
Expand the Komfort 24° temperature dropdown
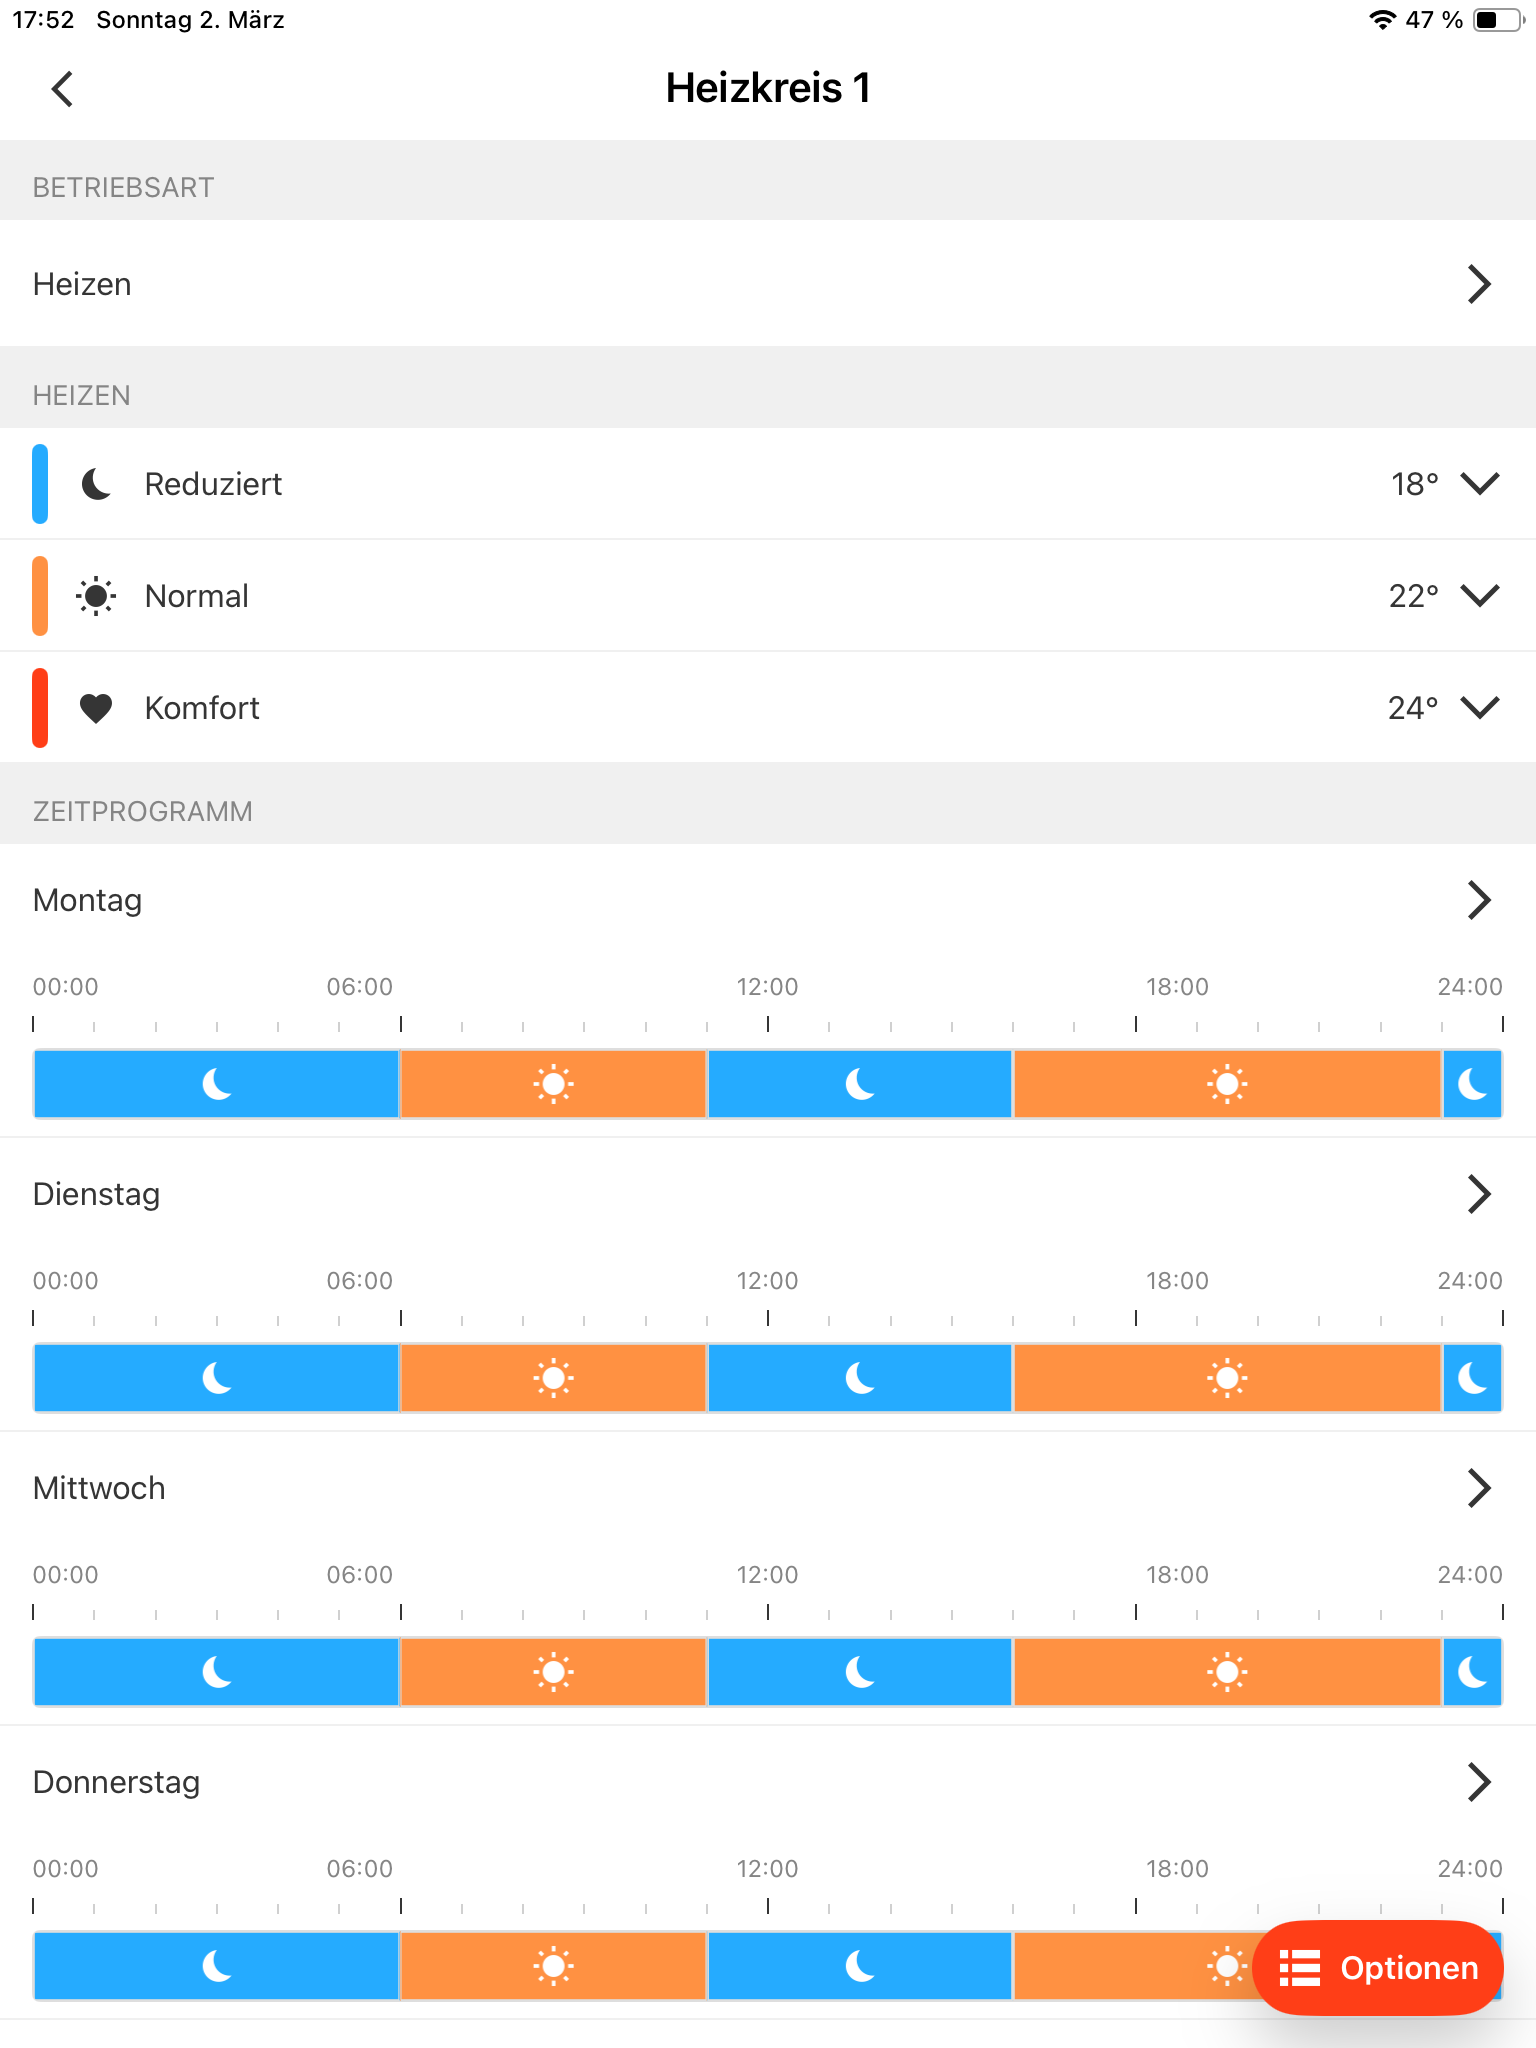pyautogui.click(x=1479, y=708)
